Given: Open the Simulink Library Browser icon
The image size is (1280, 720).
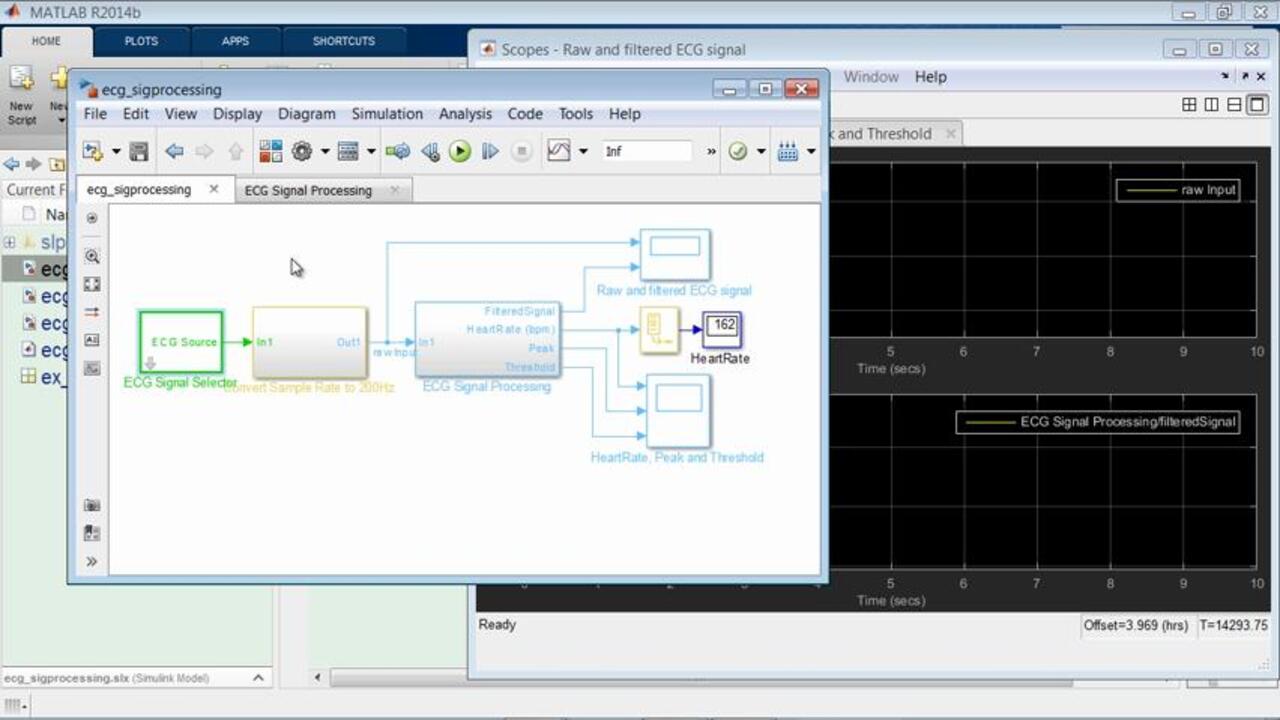Looking at the screenshot, I should tap(270, 152).
